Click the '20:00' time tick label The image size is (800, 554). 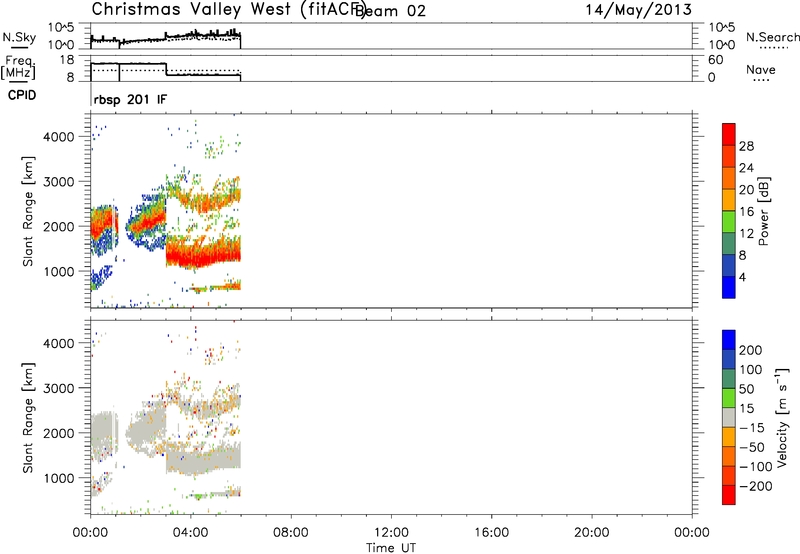point(591,533)
